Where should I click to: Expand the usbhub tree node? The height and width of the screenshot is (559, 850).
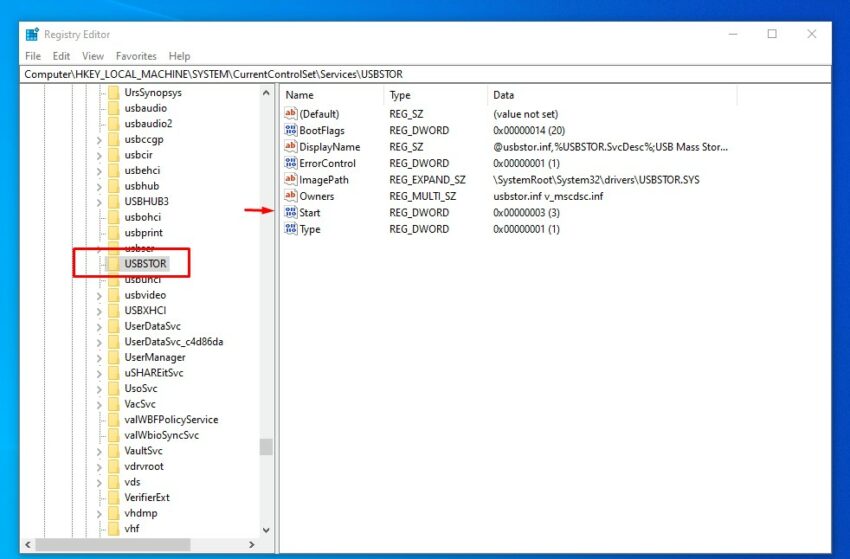(99, 187)
